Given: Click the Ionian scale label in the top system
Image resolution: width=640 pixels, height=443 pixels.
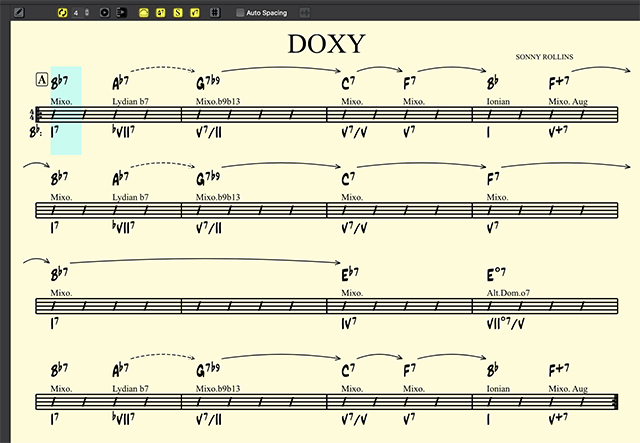Looking at the screenshot, I should pos(498,101).
